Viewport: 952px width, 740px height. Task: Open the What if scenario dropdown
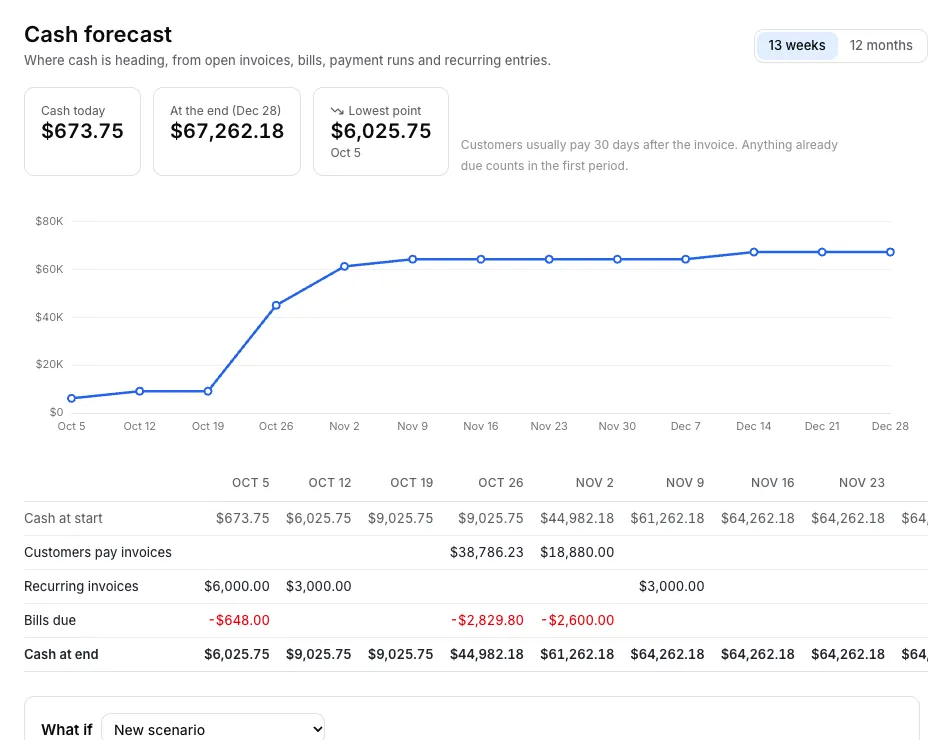tap(213, 729)
